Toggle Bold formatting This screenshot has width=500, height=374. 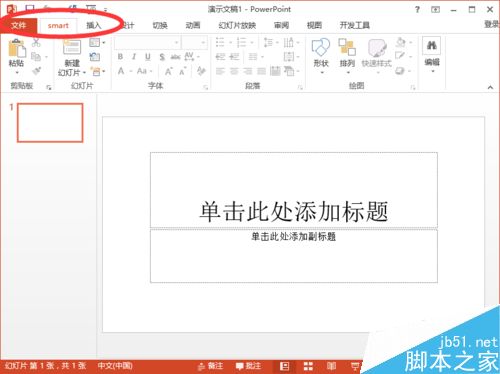(120, 57)
